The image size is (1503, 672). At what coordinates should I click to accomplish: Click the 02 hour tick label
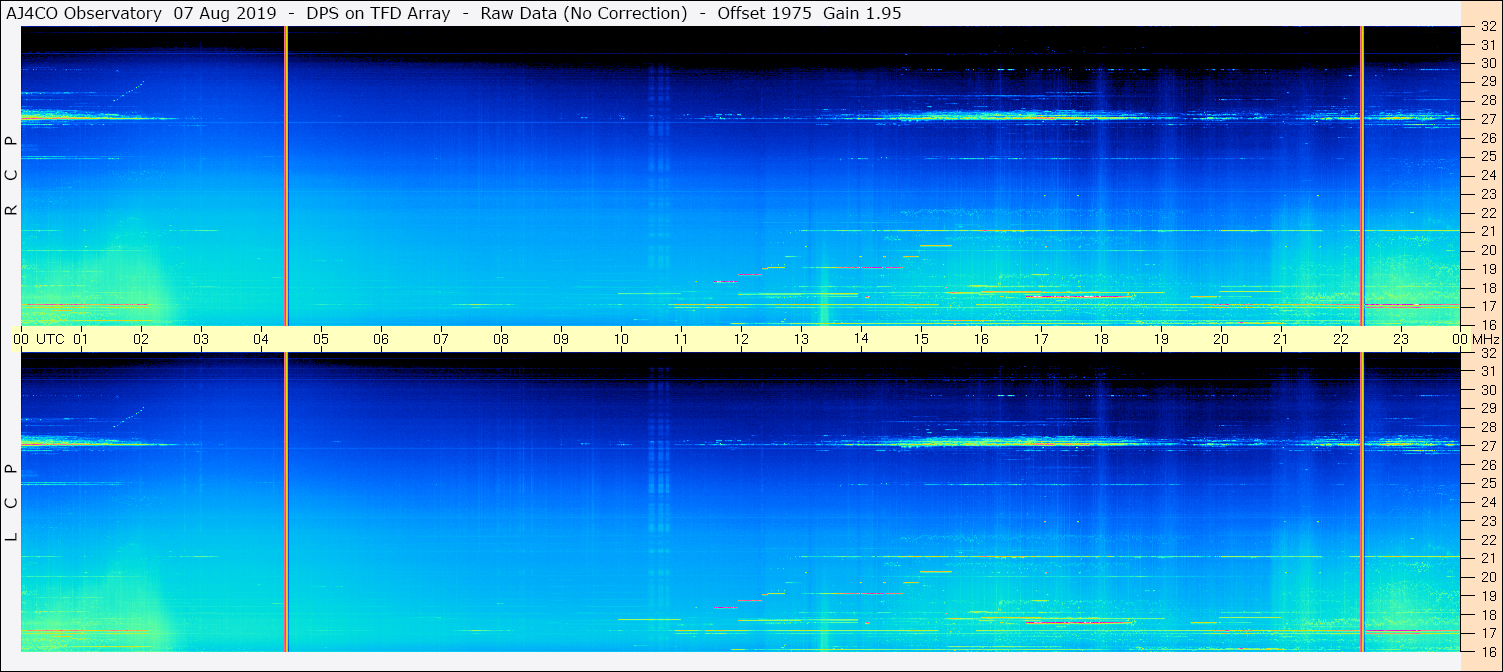[x=141, y=339]
